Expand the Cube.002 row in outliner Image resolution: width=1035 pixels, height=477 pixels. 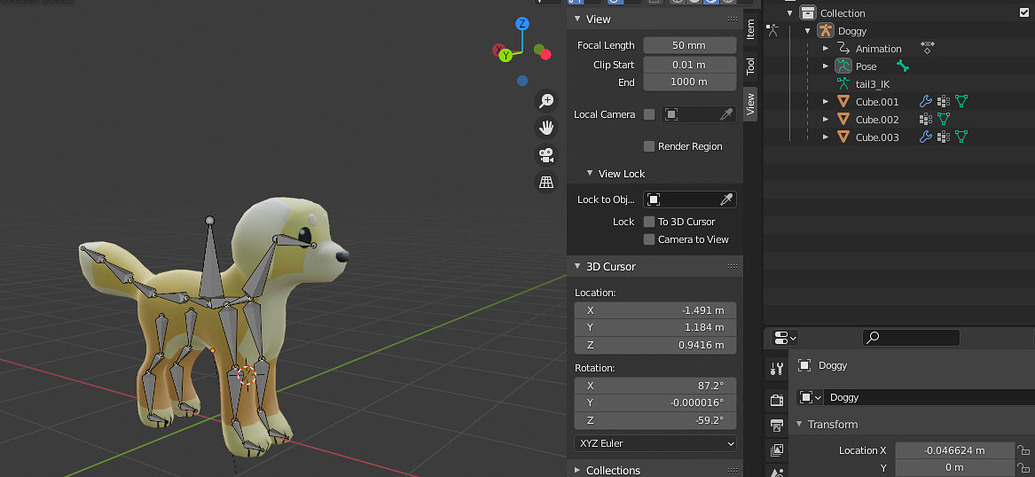(x=825, y=119)
